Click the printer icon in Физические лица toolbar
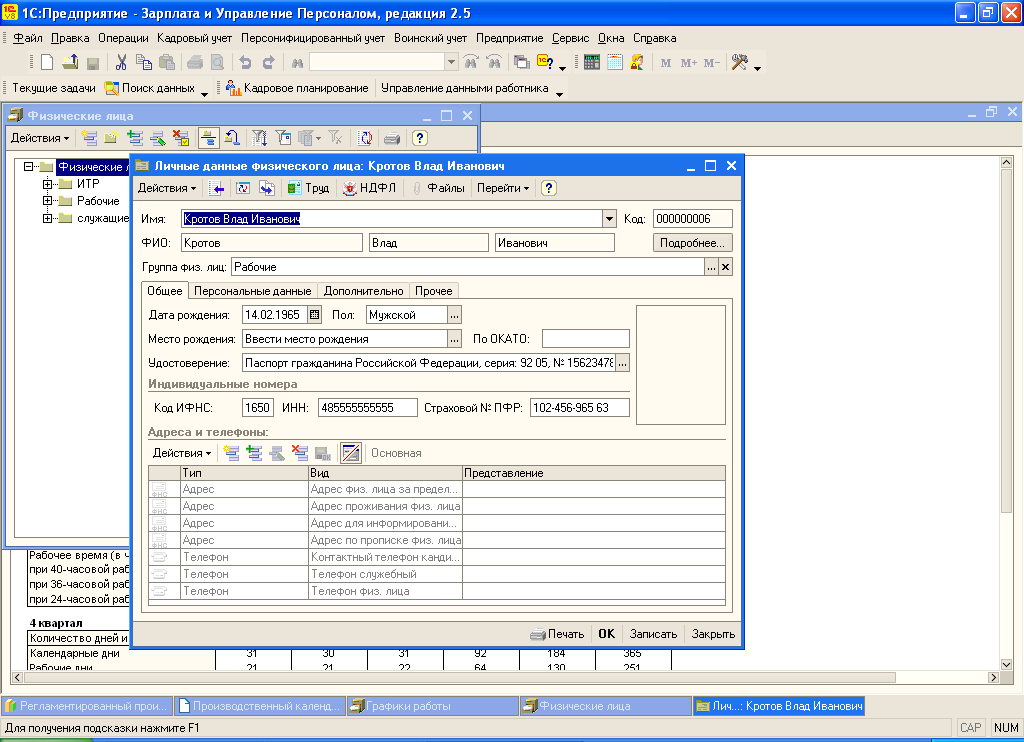The width and height of the screenshot is (1024, 742). coord(392,138)
